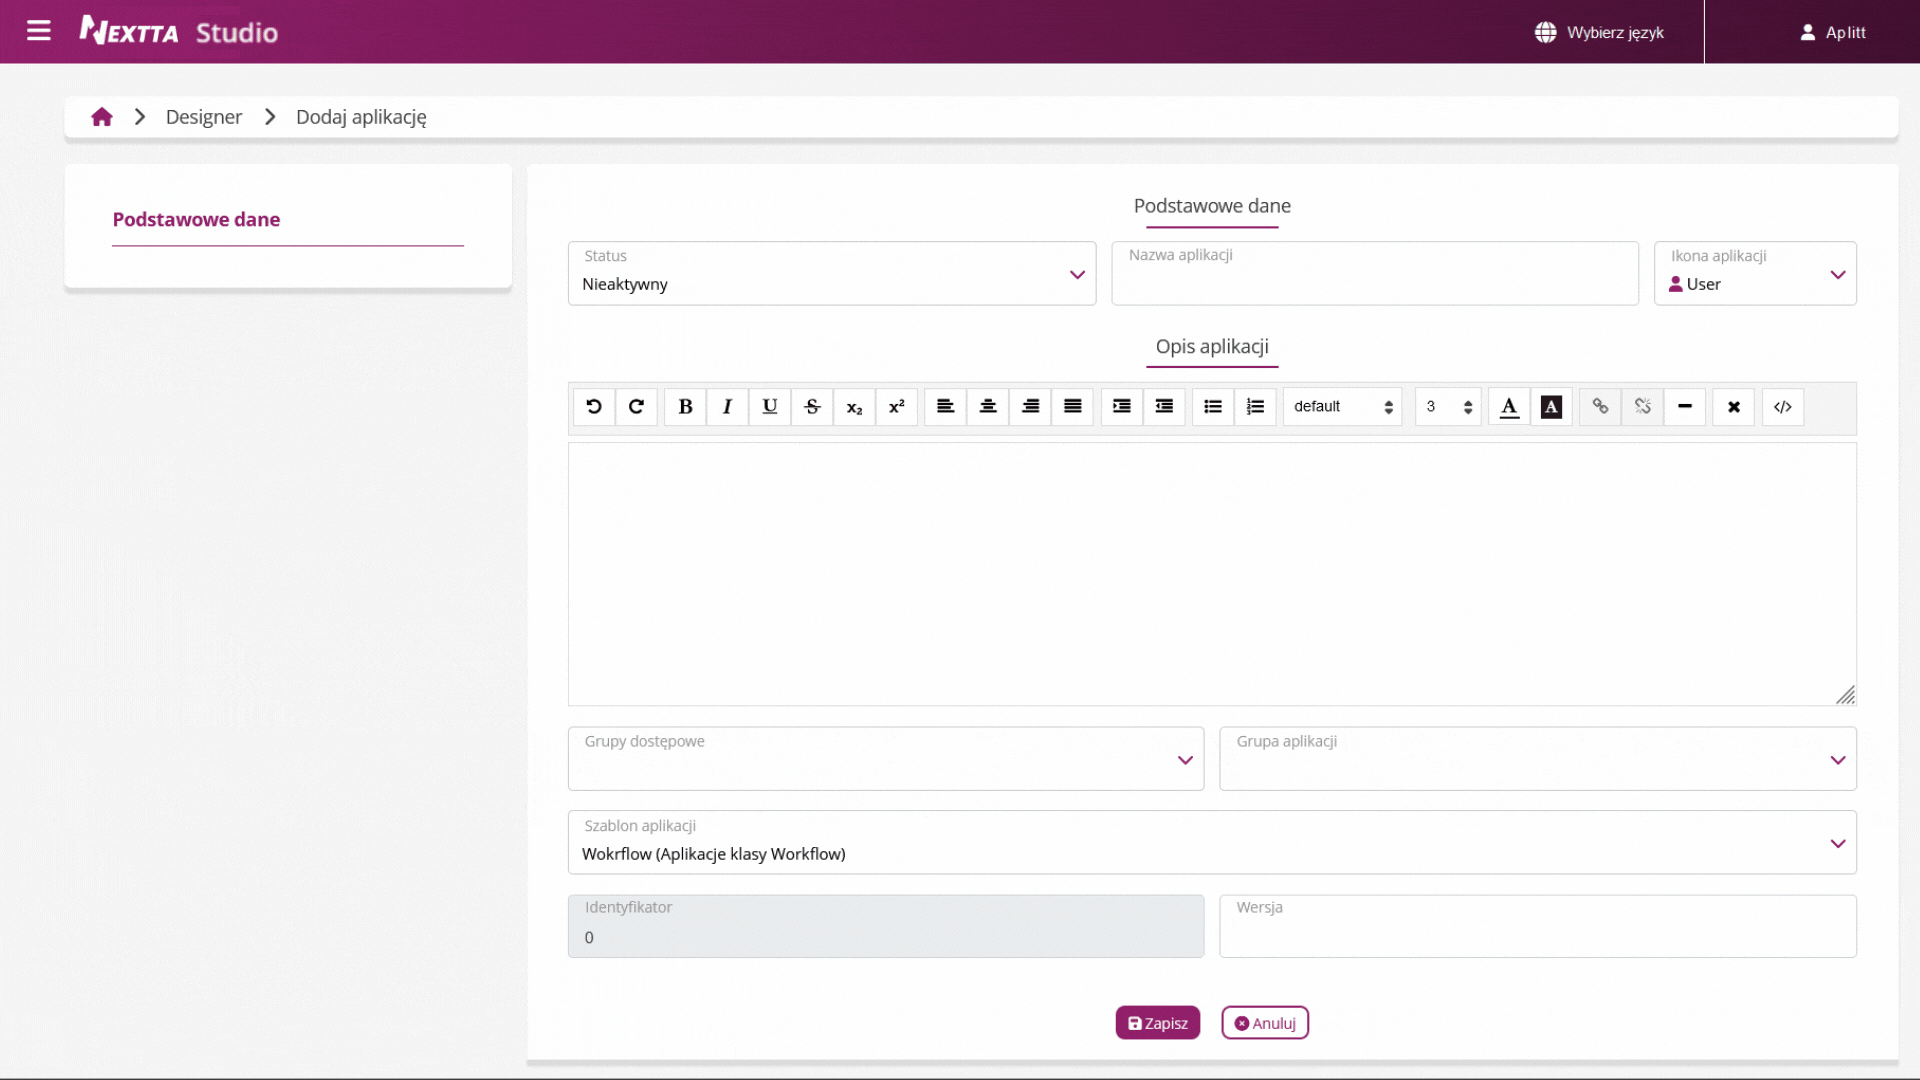Open the text color picker
Viewport: 1920px width, 1080px height.
[x=1509, y=407]
